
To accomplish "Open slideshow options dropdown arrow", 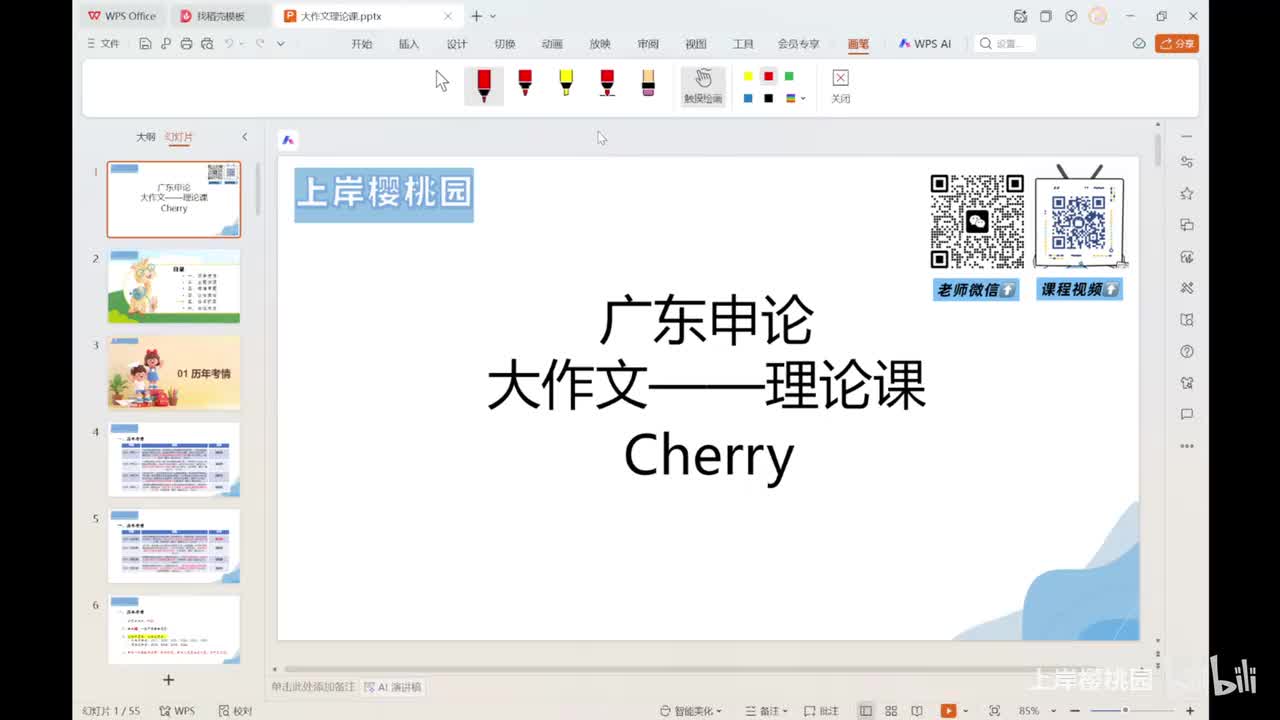I will coord(966,711).
